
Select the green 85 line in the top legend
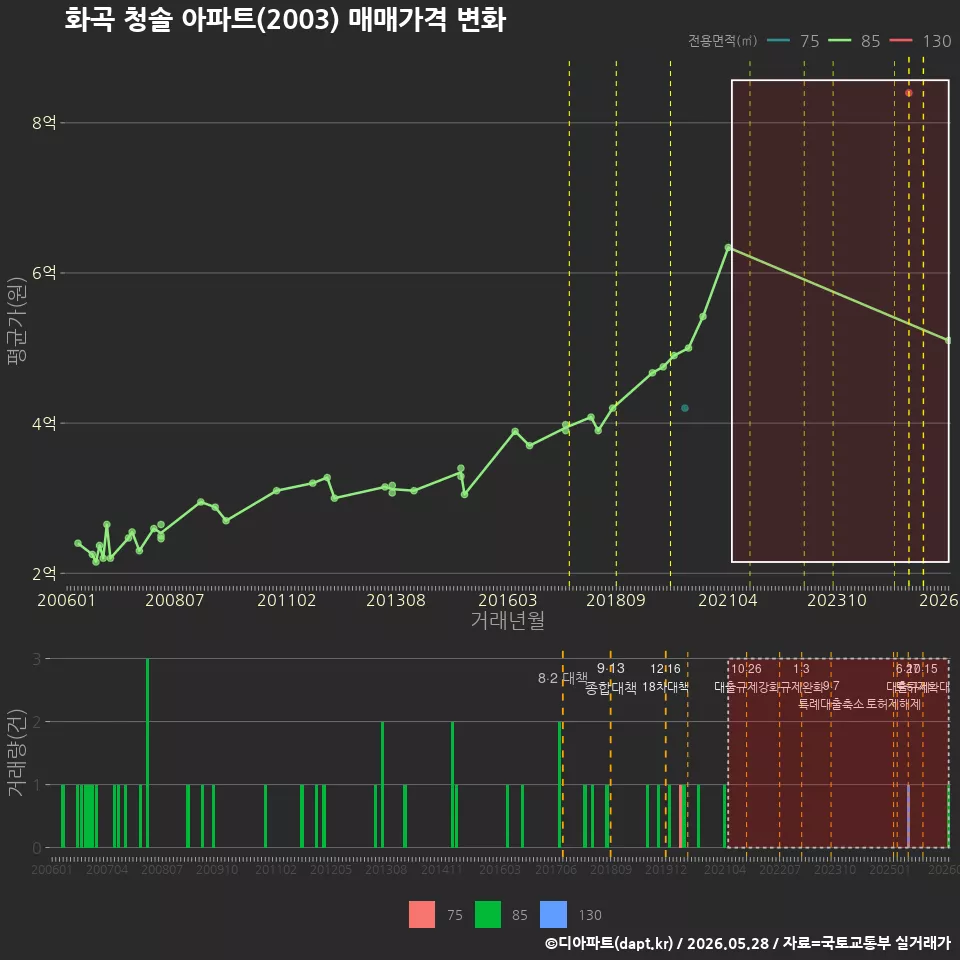click(839, 41)
